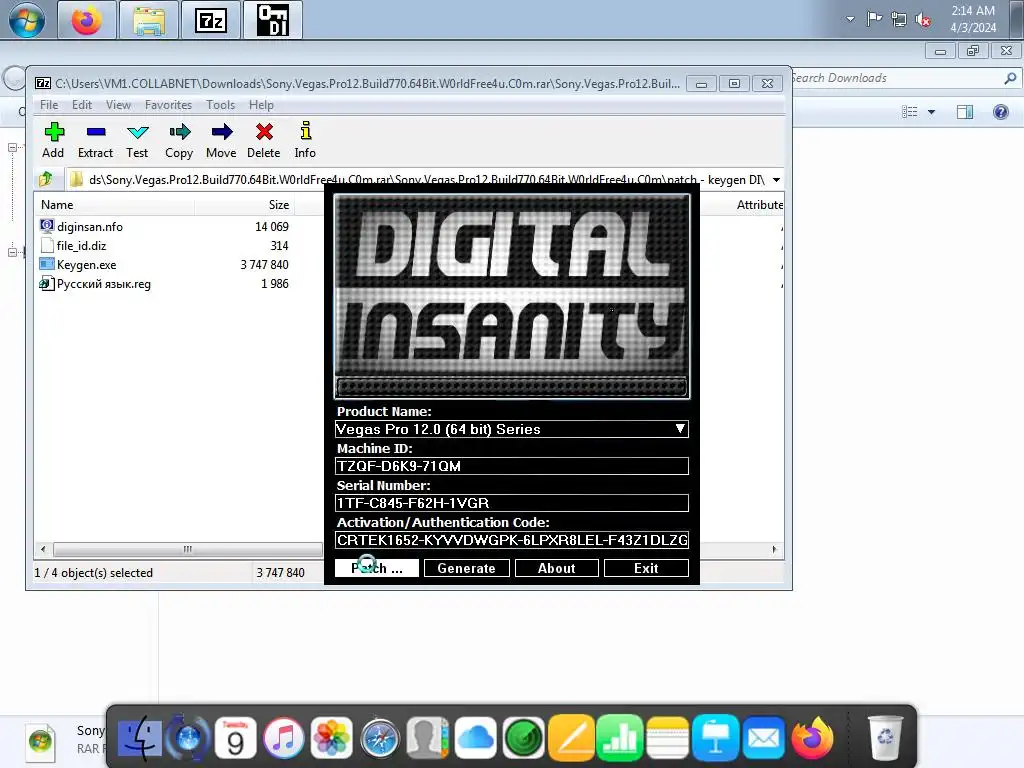Expand the 7-Zip address path dropdown
The height and width of the screenshot is (768, 1024).
(x=776, y=180)
